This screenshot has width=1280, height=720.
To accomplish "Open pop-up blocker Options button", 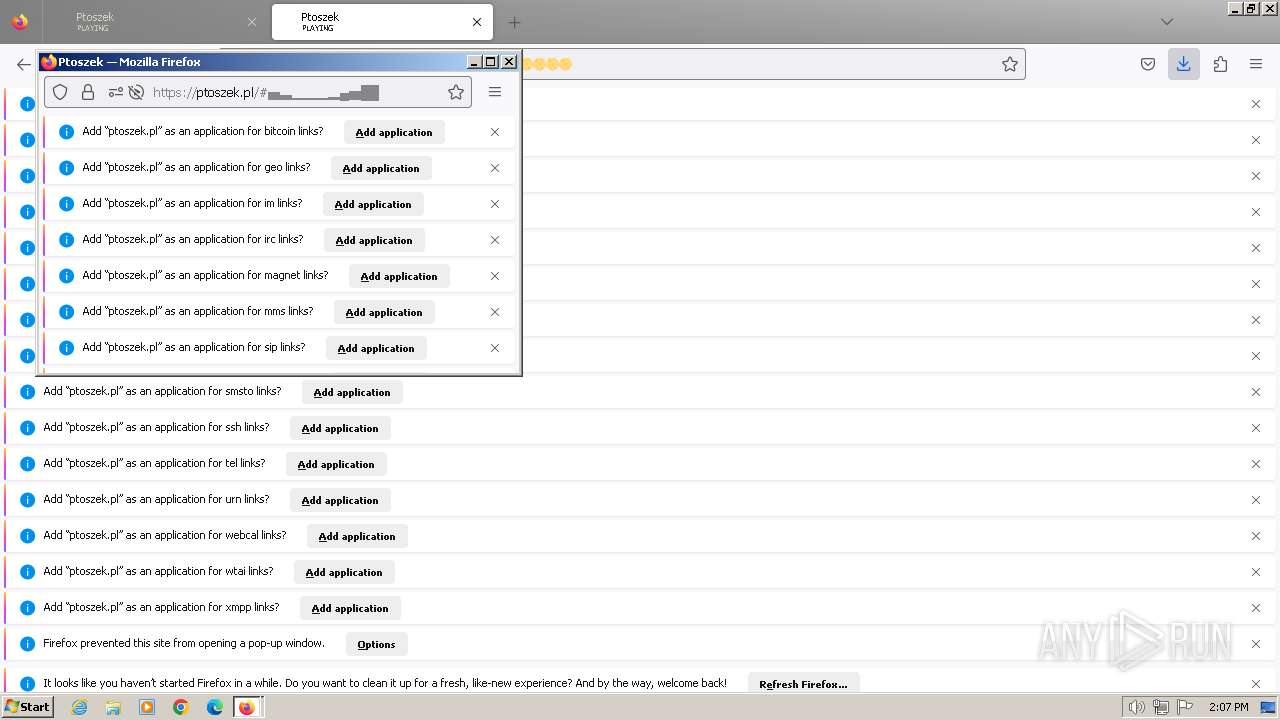I will point(377,644).
